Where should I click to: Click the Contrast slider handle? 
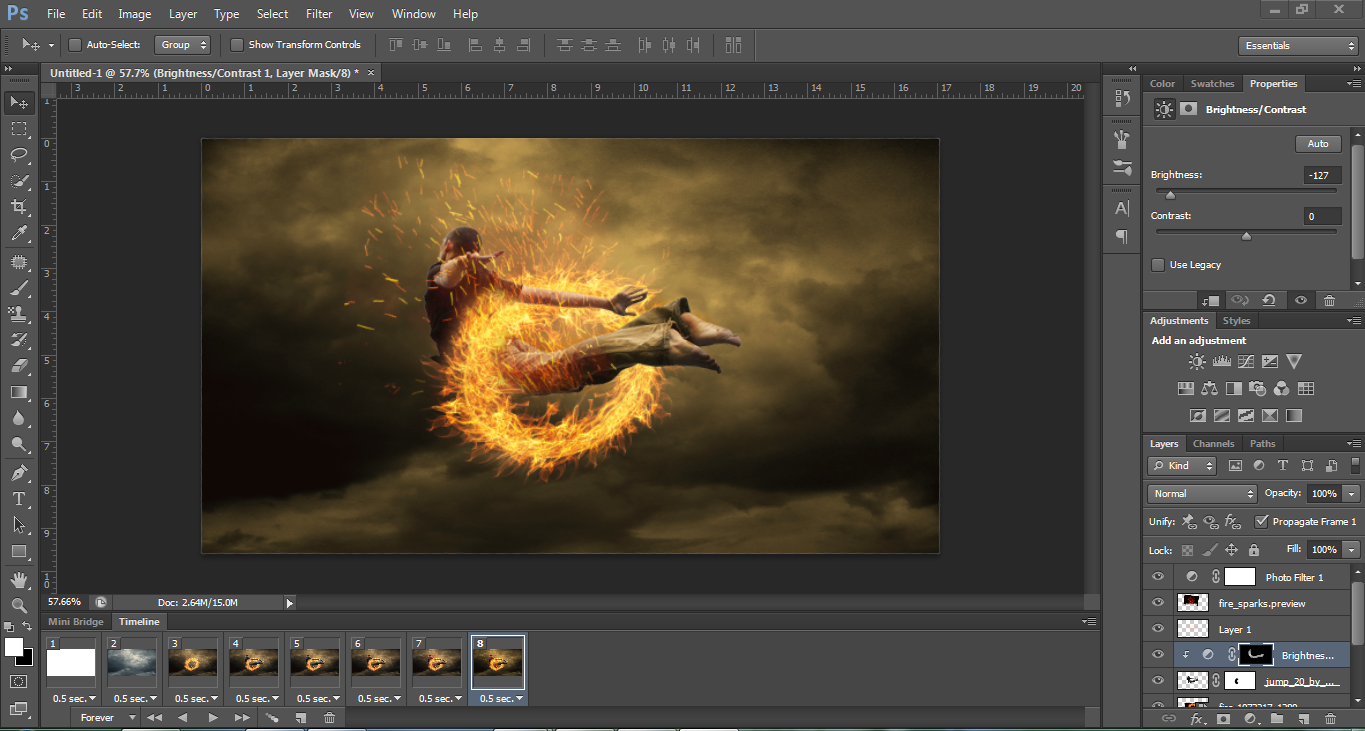(x=1246, y=236)
